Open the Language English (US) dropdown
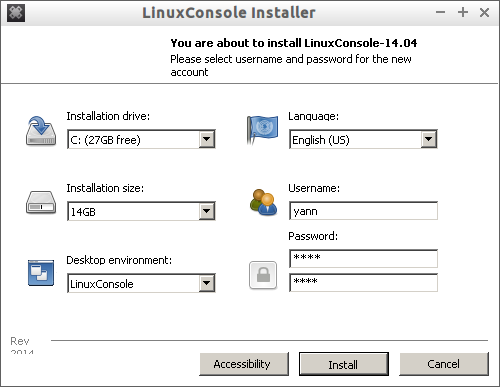Image resolution: width=500 pixels, height=387 pixels. tap(363, 139)
